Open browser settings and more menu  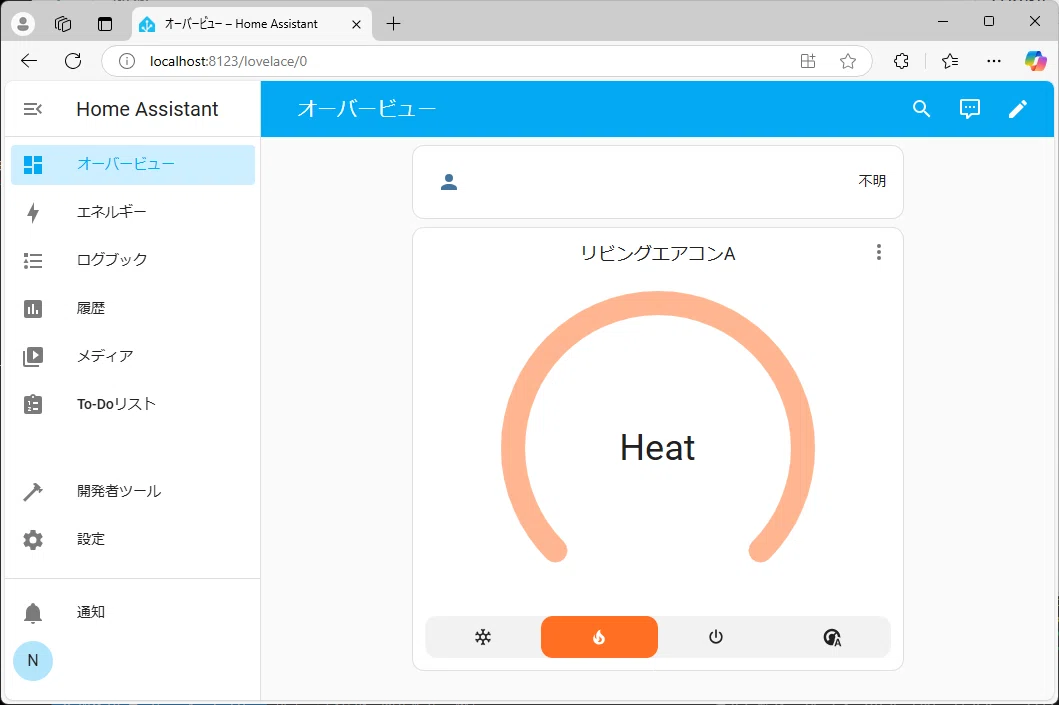coord(993,61)
